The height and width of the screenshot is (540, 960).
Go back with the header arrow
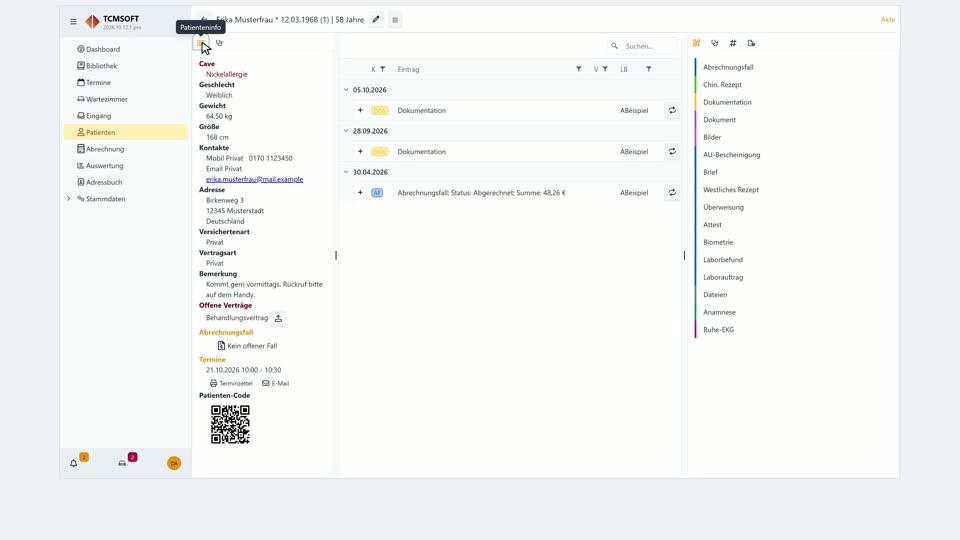(x=204, y=20)
